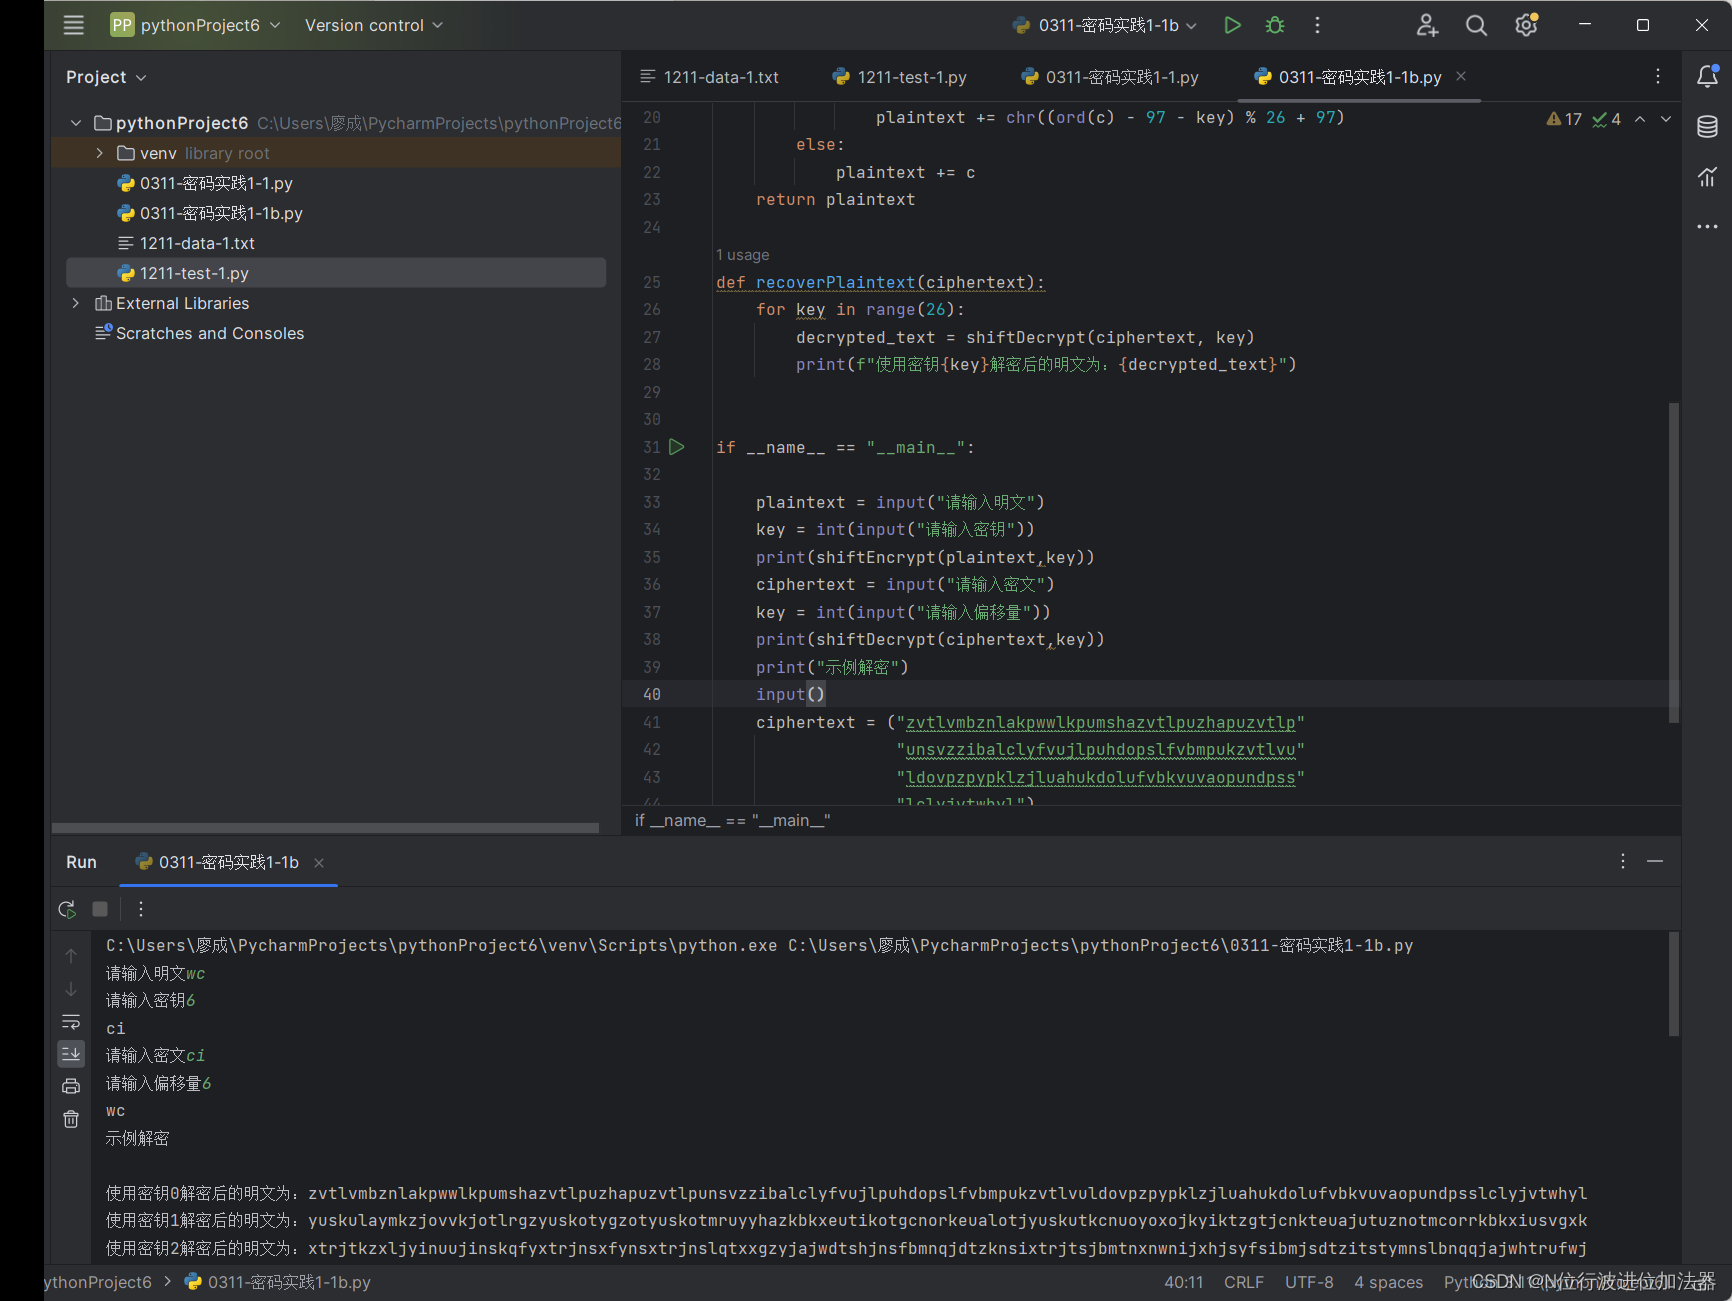The height and width of the screenshot is (1301, 1732).
Task: Open Code With Me user icon
Action: point(1427,25)
